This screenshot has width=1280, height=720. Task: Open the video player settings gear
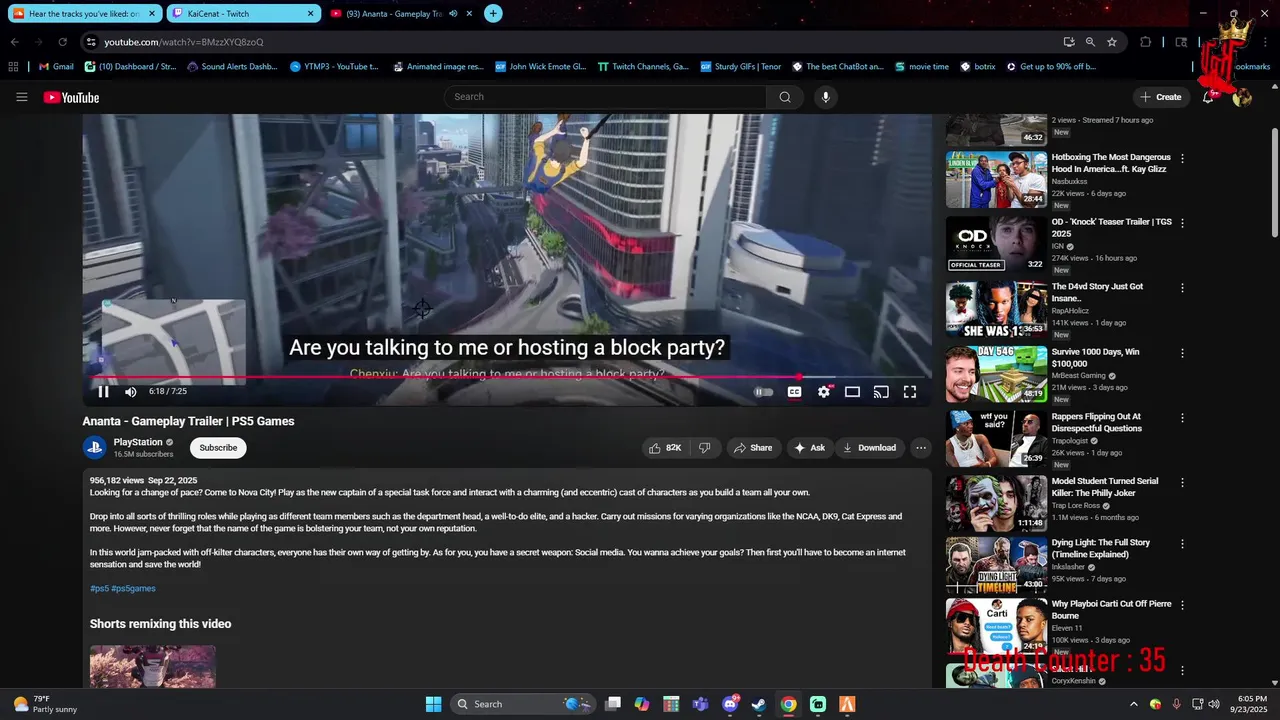pyautogui.click(x=824, y=392)
